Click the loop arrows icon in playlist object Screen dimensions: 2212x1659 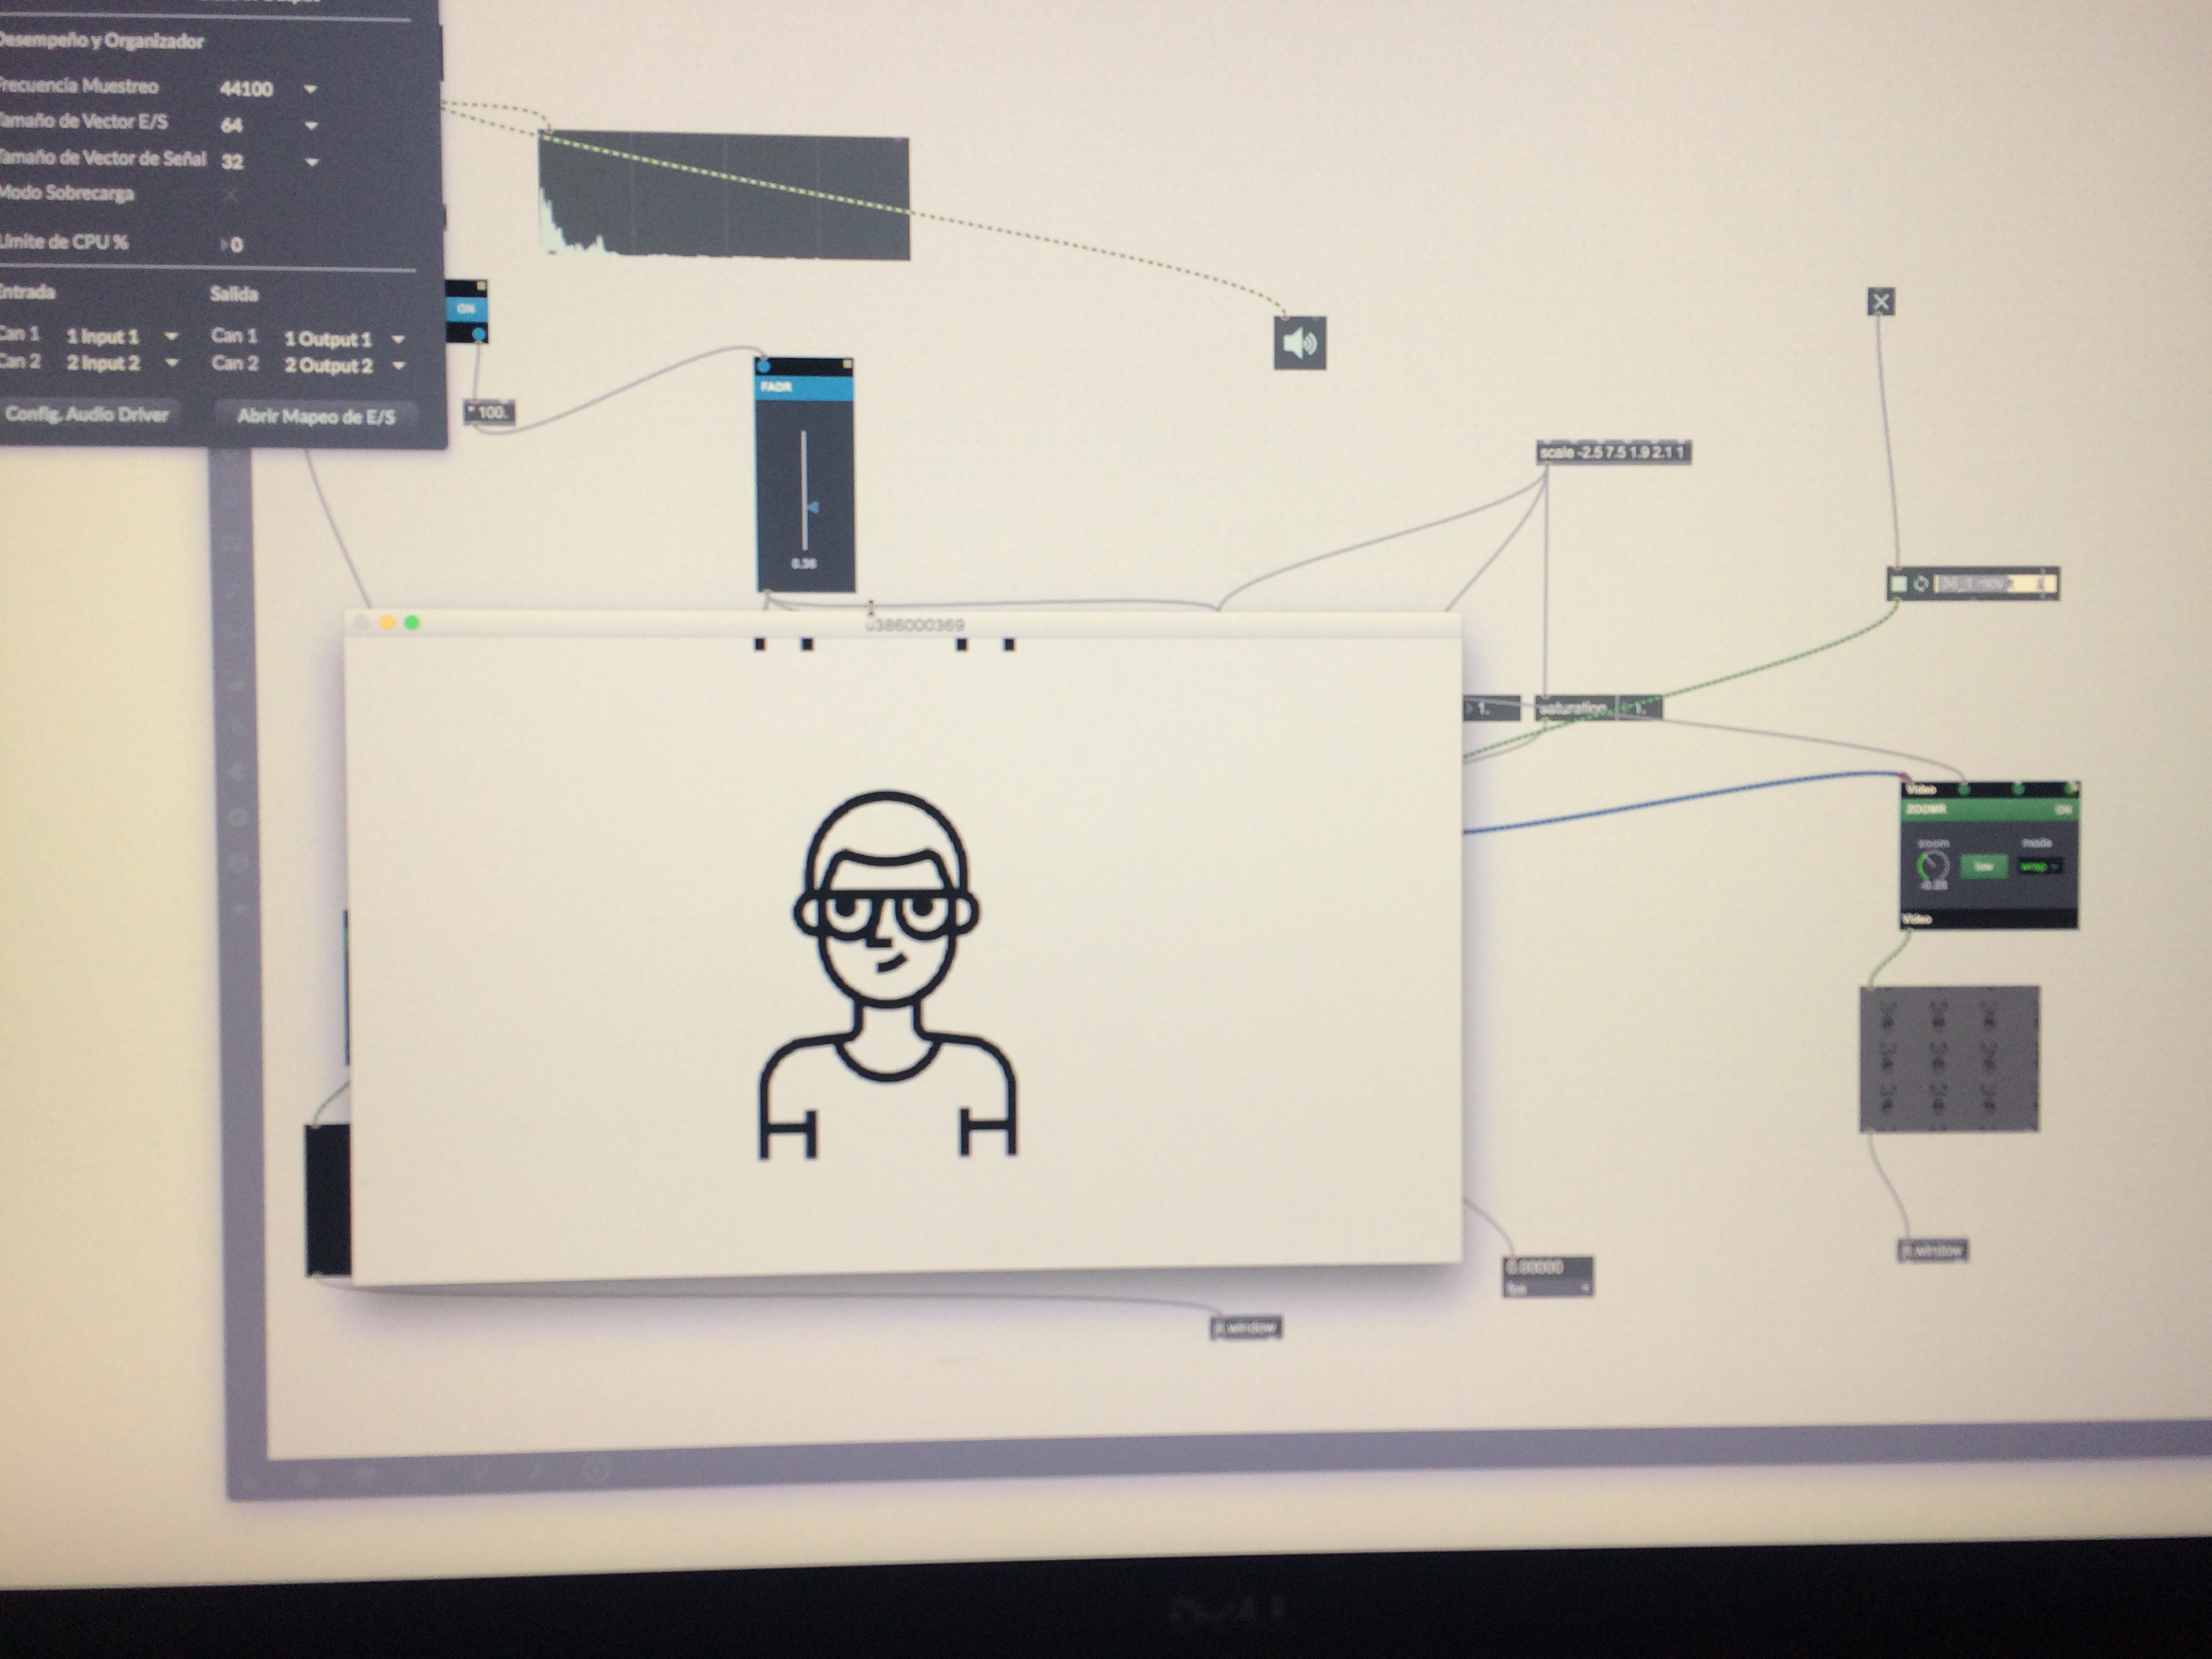point(1920,583)
